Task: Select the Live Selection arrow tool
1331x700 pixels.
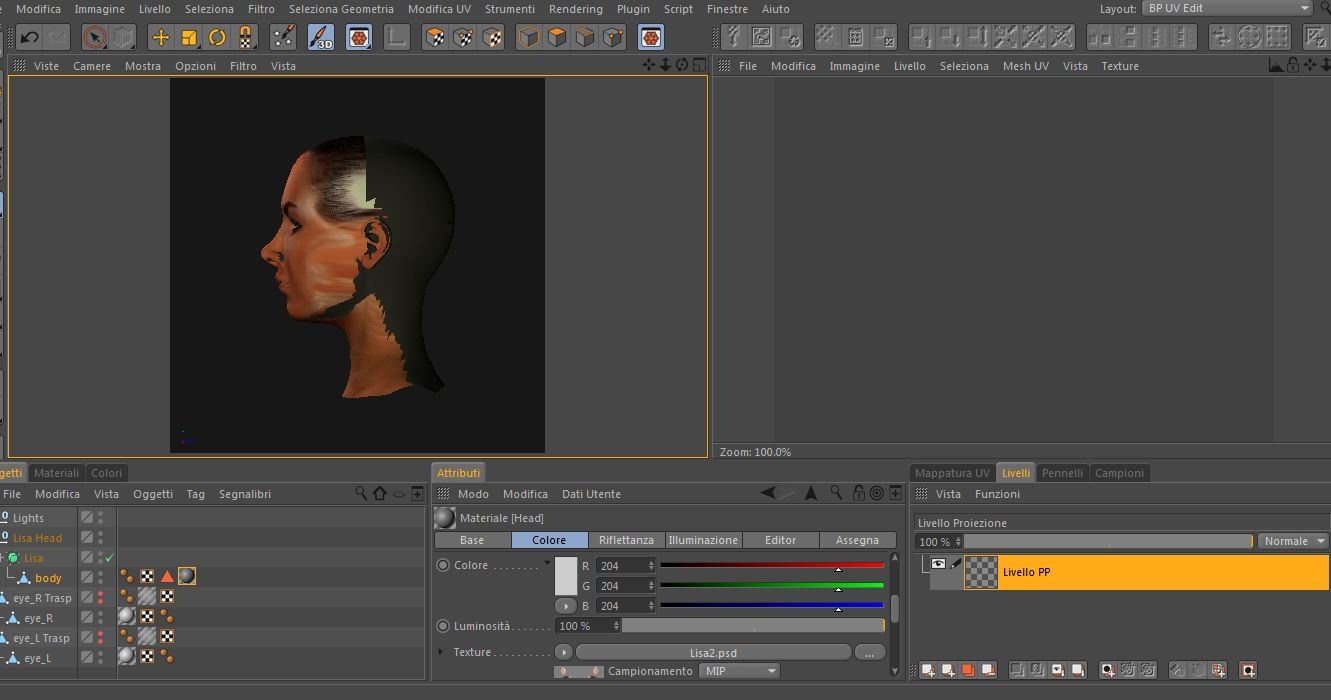Action: click(x=94, y=38)
